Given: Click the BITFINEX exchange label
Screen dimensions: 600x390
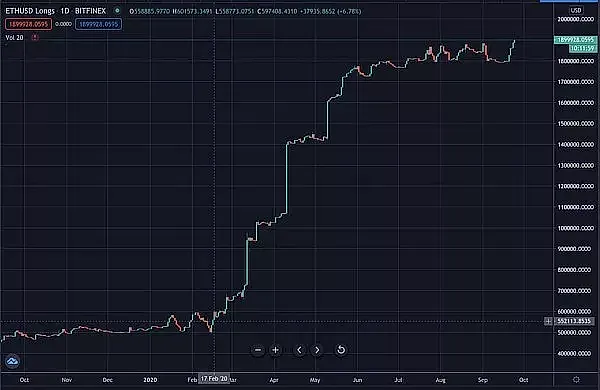Looking at the screenshot, I should click(x=90, y=11).
